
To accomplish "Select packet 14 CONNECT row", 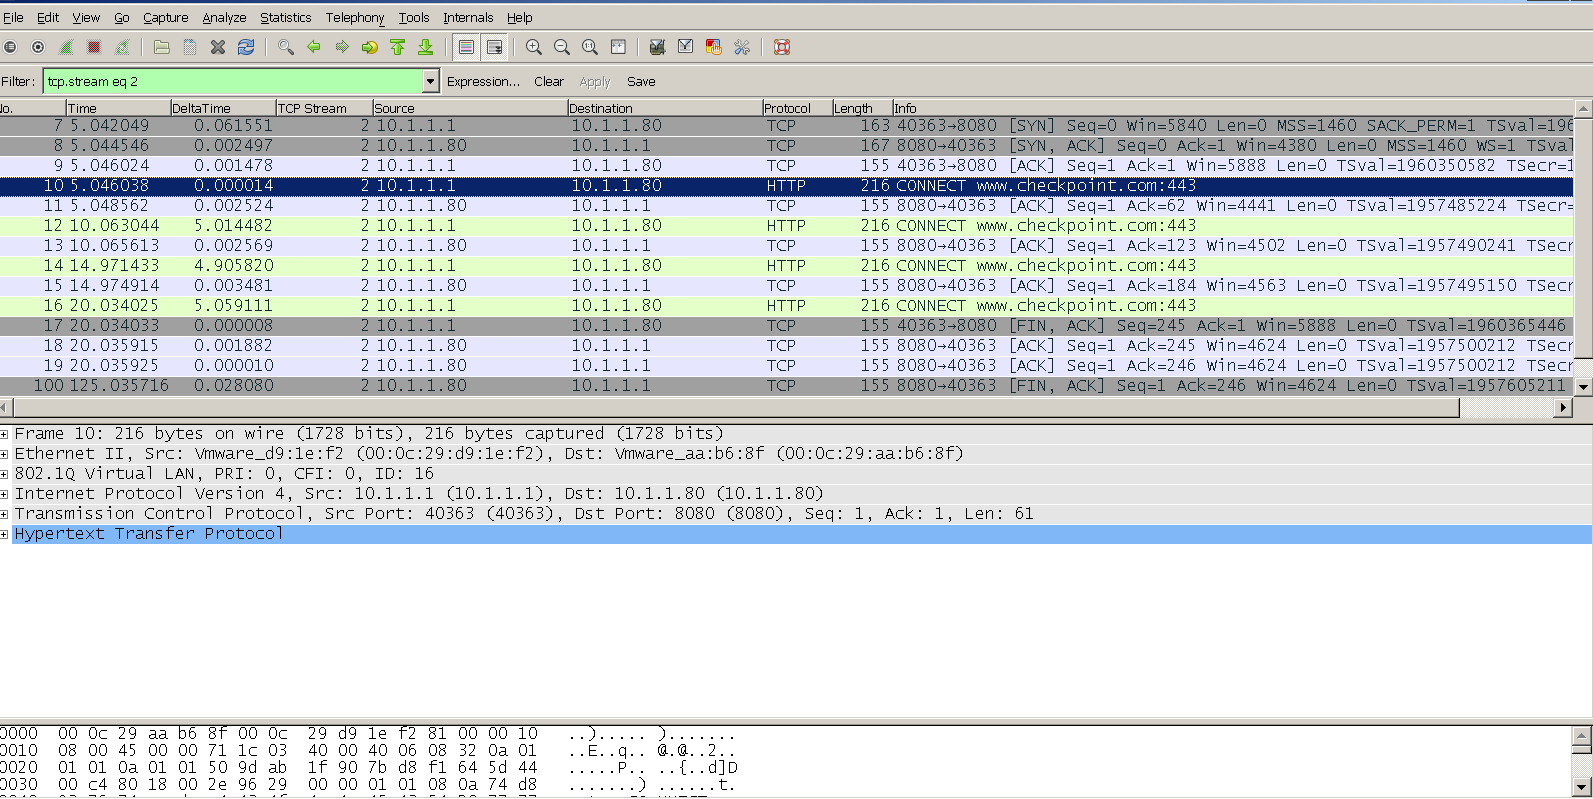I will [x=786, y=266].
